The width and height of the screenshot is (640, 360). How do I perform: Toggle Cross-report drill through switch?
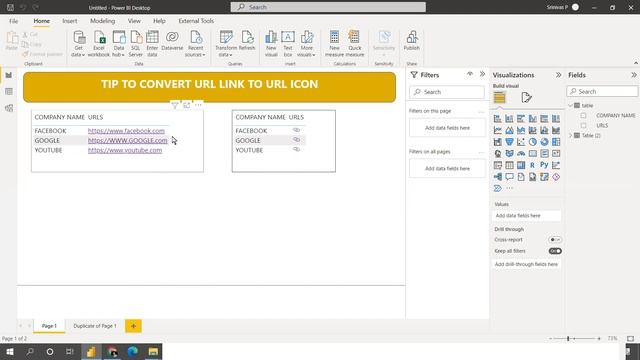(555, 240)
